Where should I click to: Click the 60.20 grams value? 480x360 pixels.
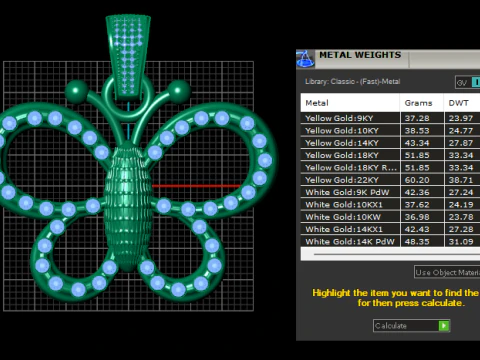pyautogui.click(x=417, y=180)
